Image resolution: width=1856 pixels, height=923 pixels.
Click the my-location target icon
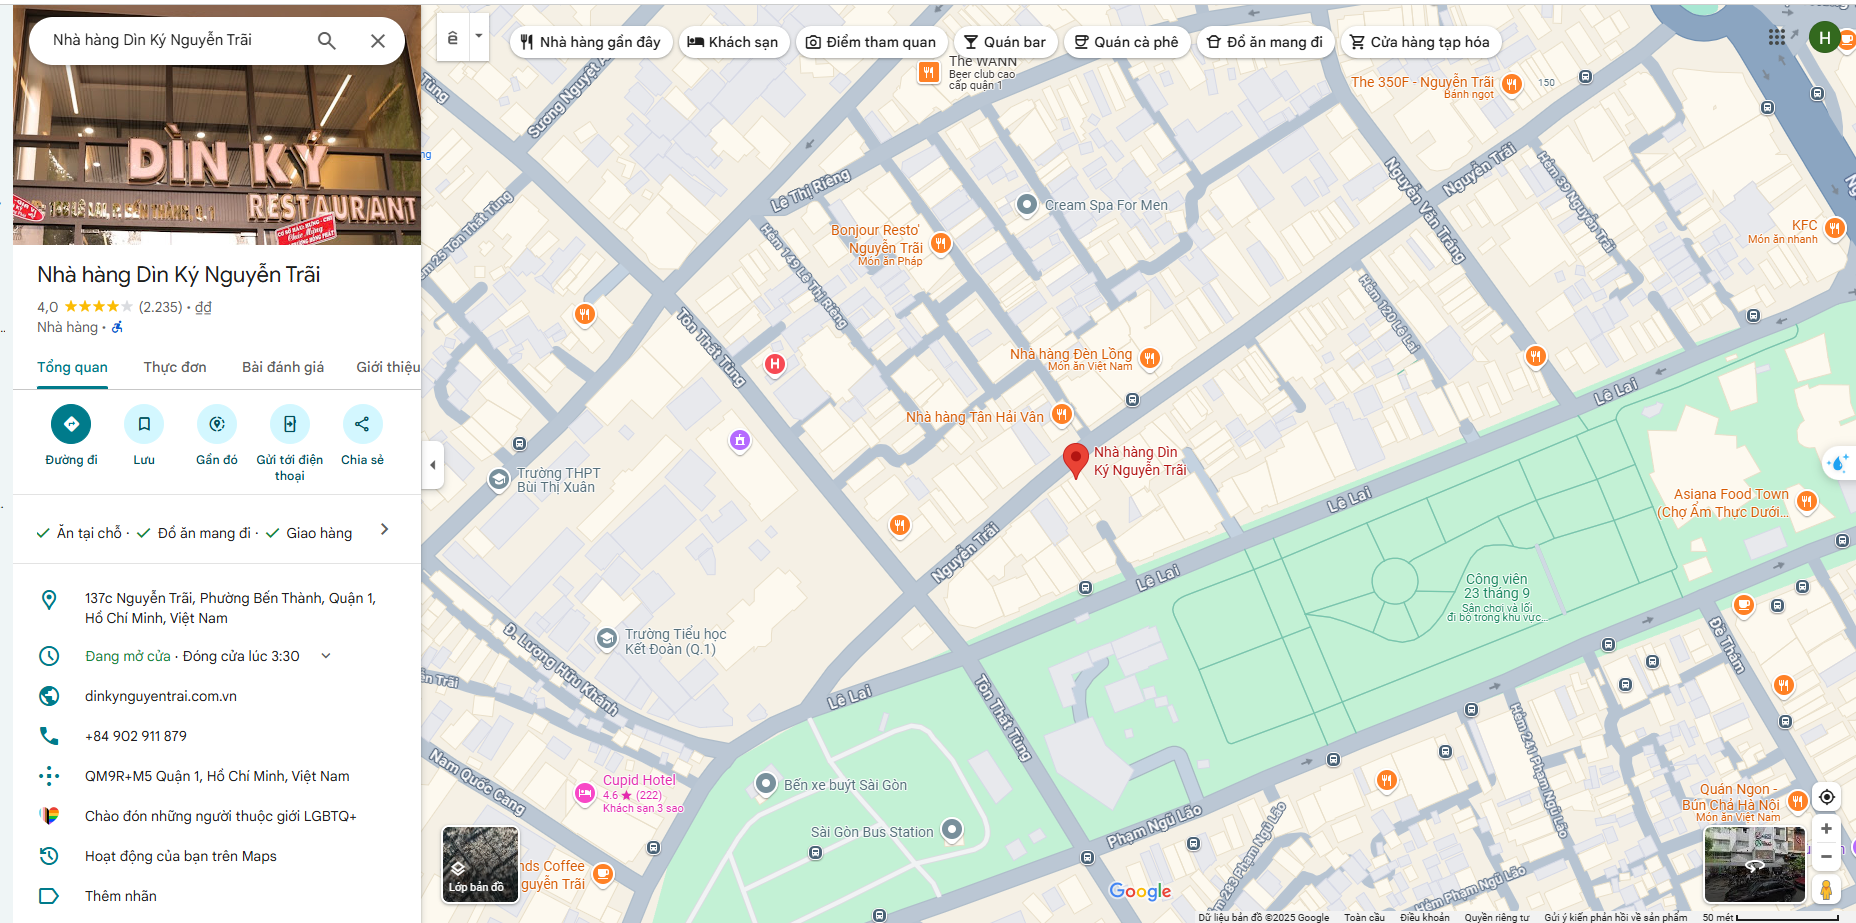[x=1826, y=797]
